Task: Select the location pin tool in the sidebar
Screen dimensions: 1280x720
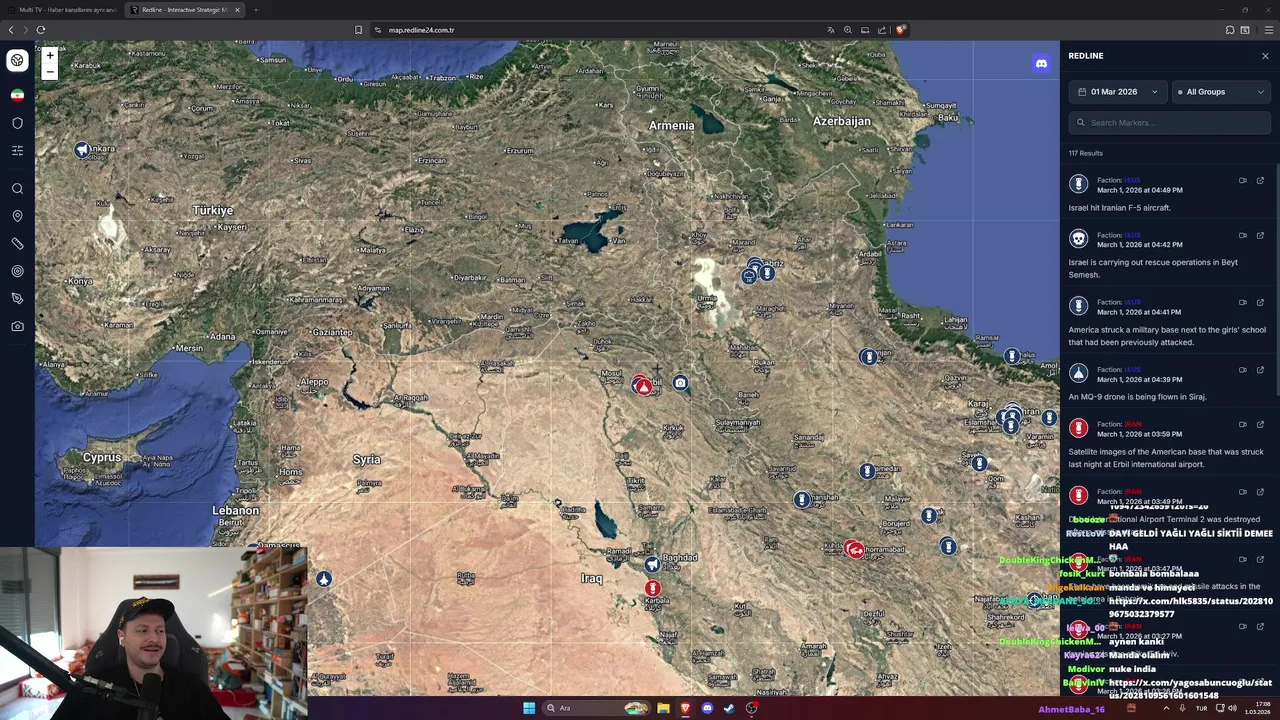Action: (17, 216)
